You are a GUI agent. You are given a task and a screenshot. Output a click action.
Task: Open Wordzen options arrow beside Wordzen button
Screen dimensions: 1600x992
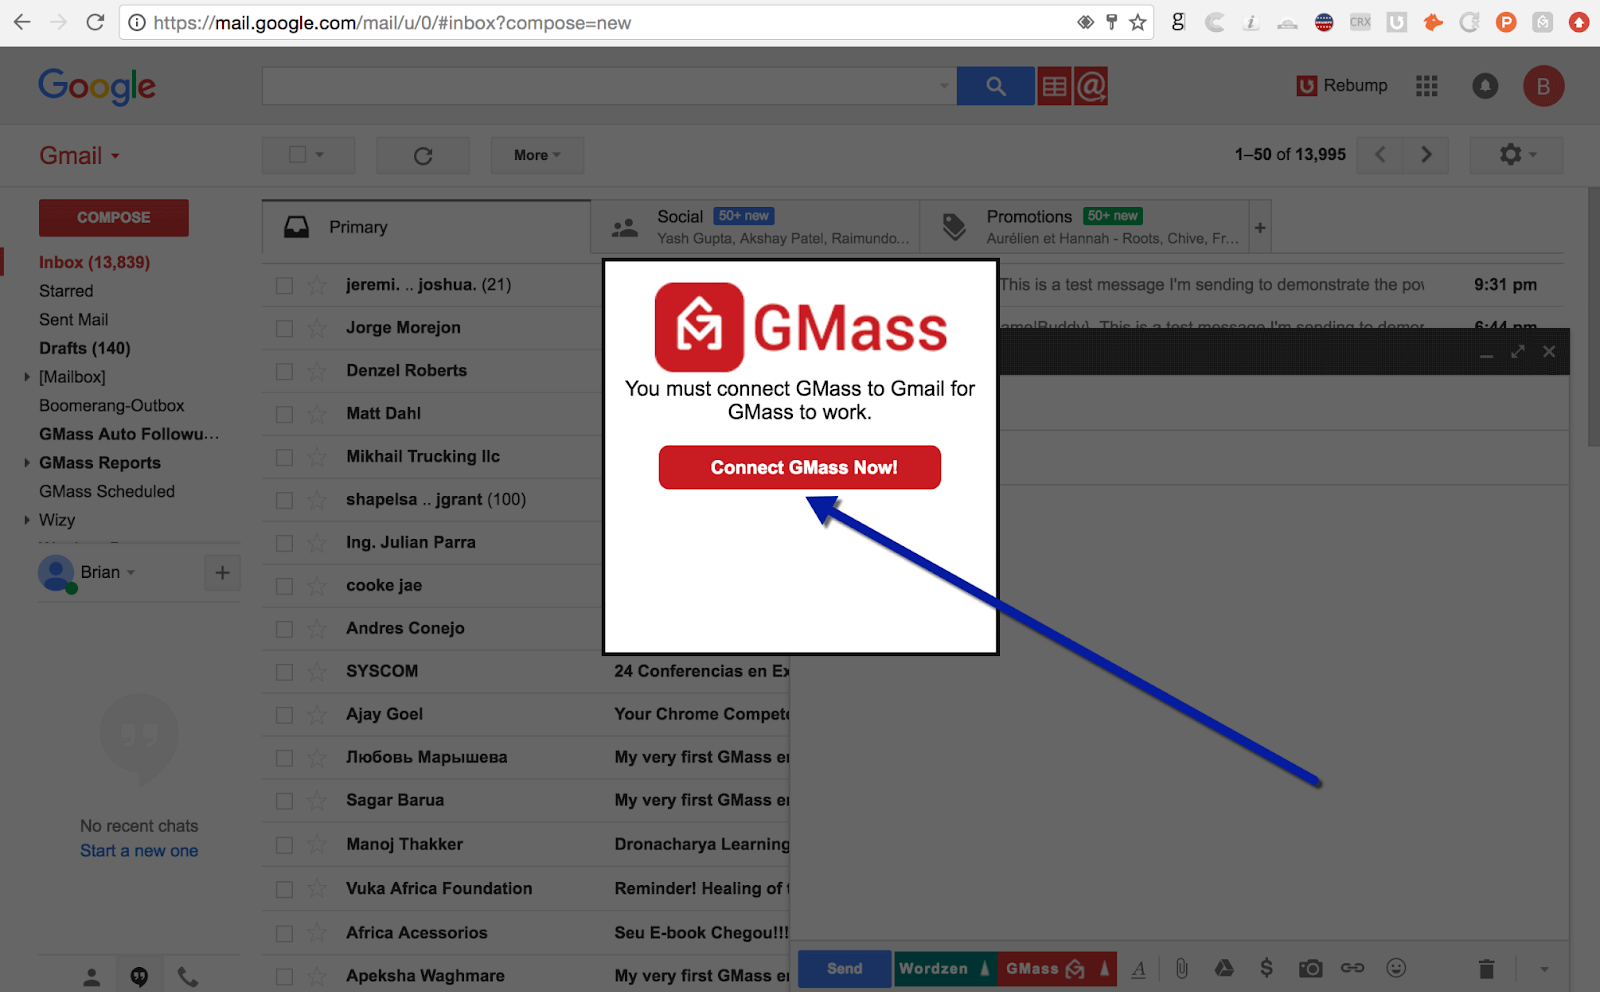pyautogui.click(x=985, y=968)
